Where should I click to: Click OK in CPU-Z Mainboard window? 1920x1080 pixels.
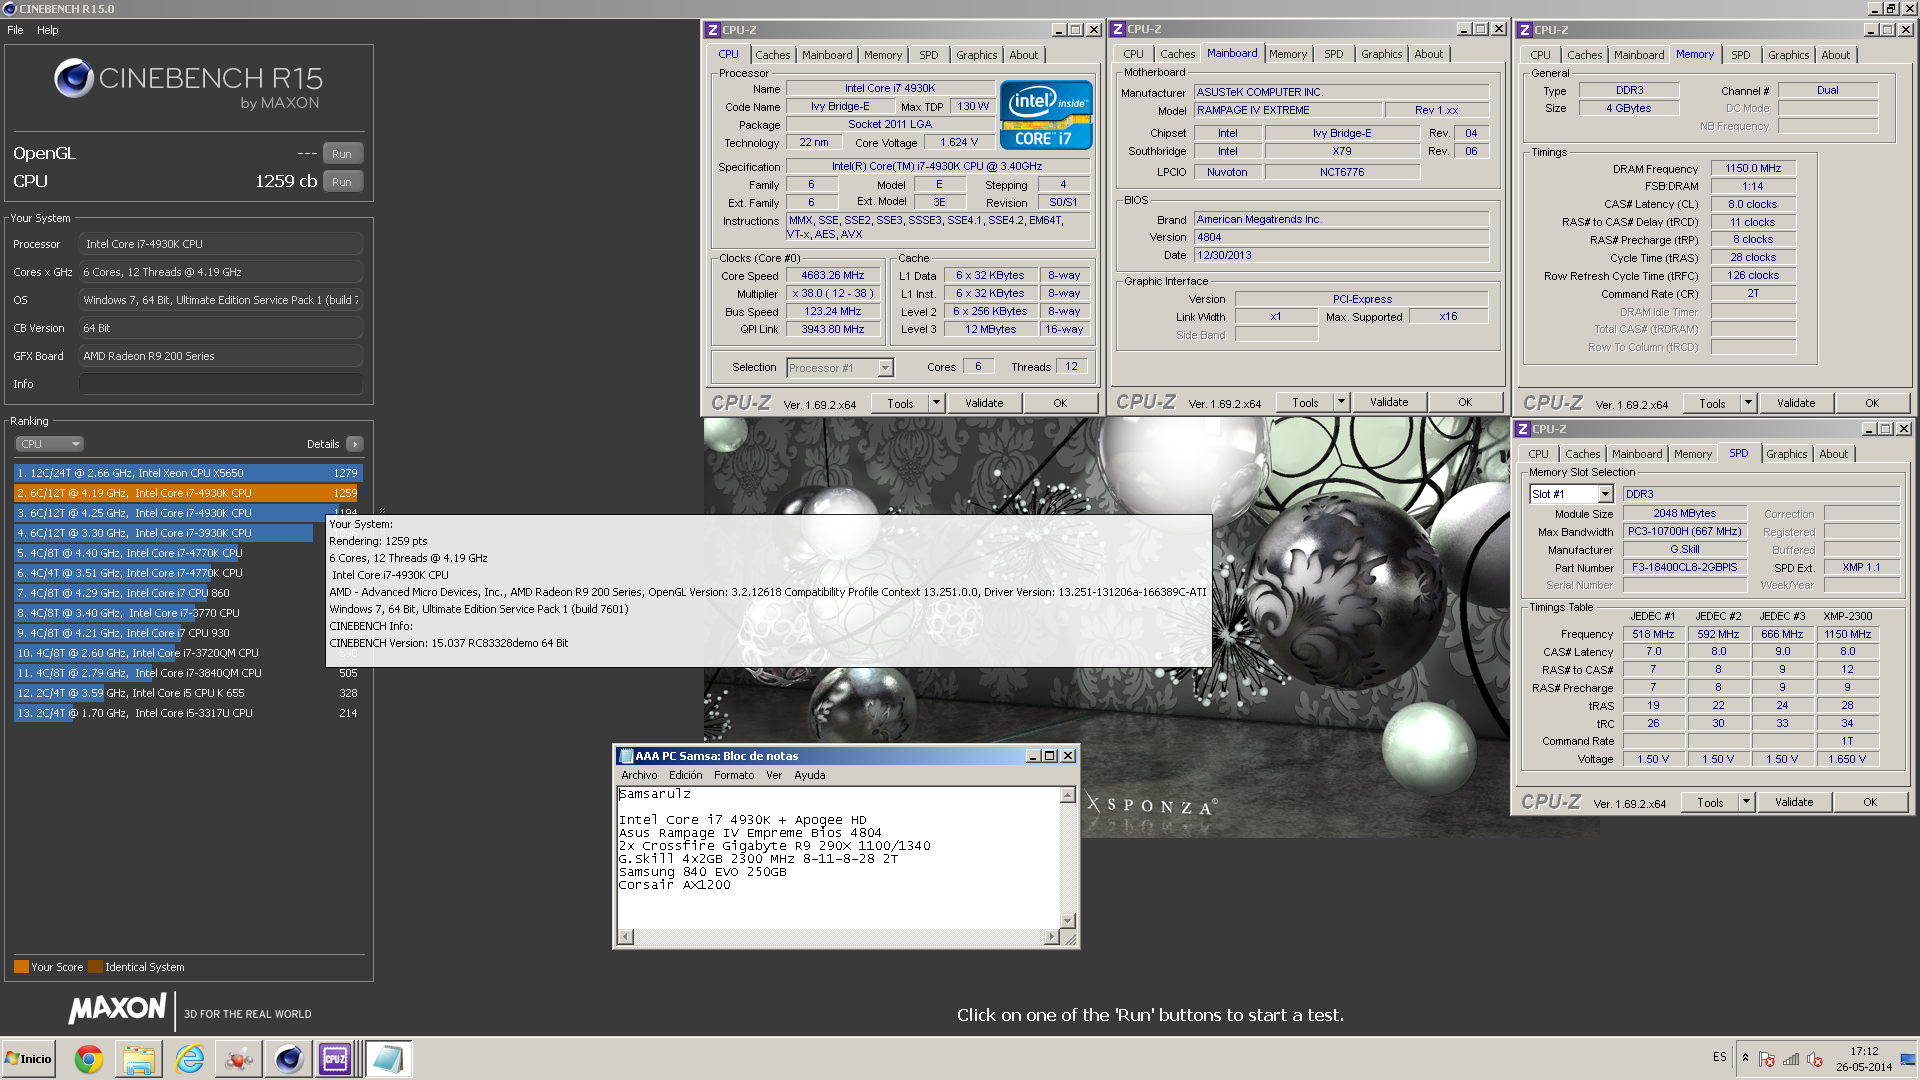point(1465,402)
